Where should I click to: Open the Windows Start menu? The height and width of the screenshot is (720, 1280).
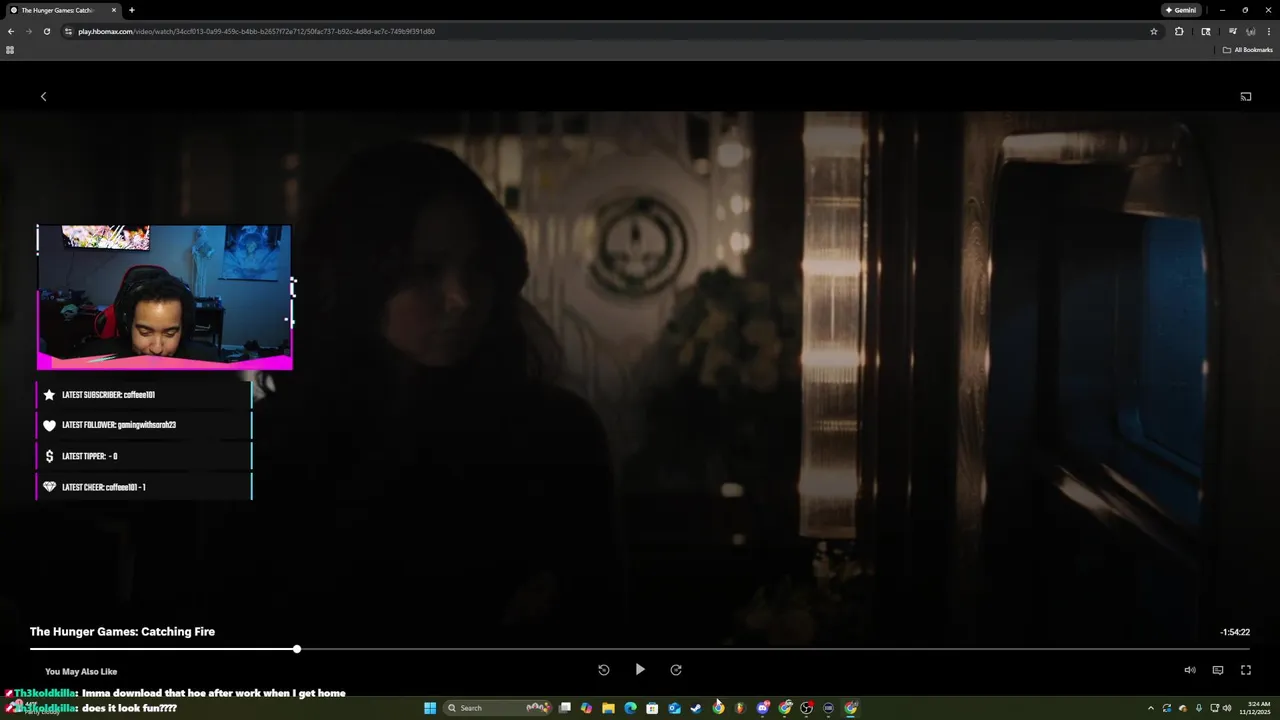(x=430, y=708)
